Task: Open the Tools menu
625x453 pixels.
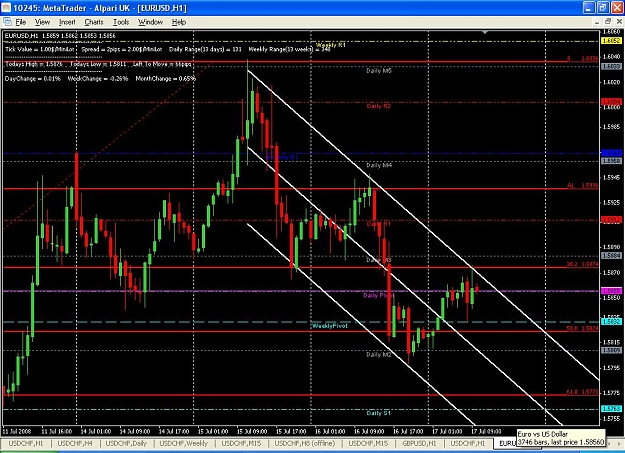Action: click(x=121, y=22)
